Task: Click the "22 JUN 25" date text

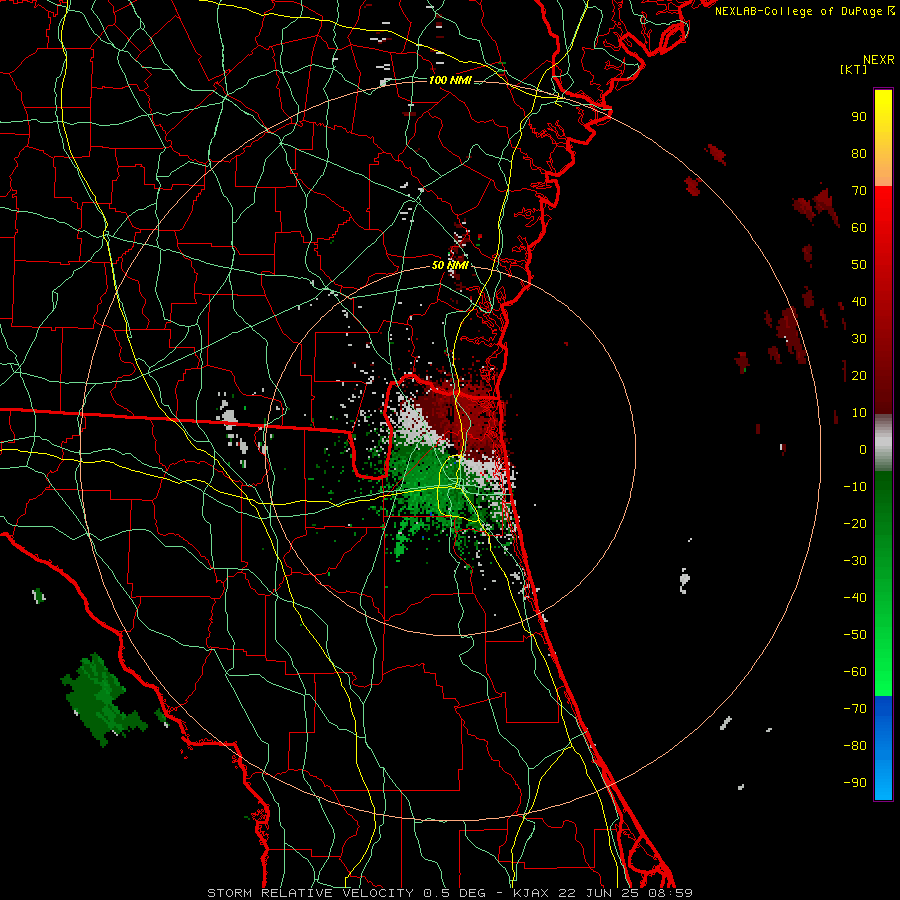Action: [599, 893]
